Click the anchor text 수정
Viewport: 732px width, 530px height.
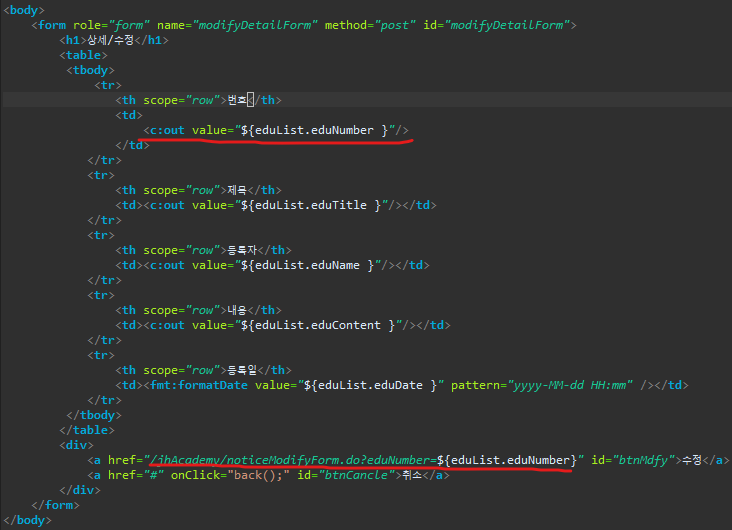pyautogui.click(x=692, y=460)
